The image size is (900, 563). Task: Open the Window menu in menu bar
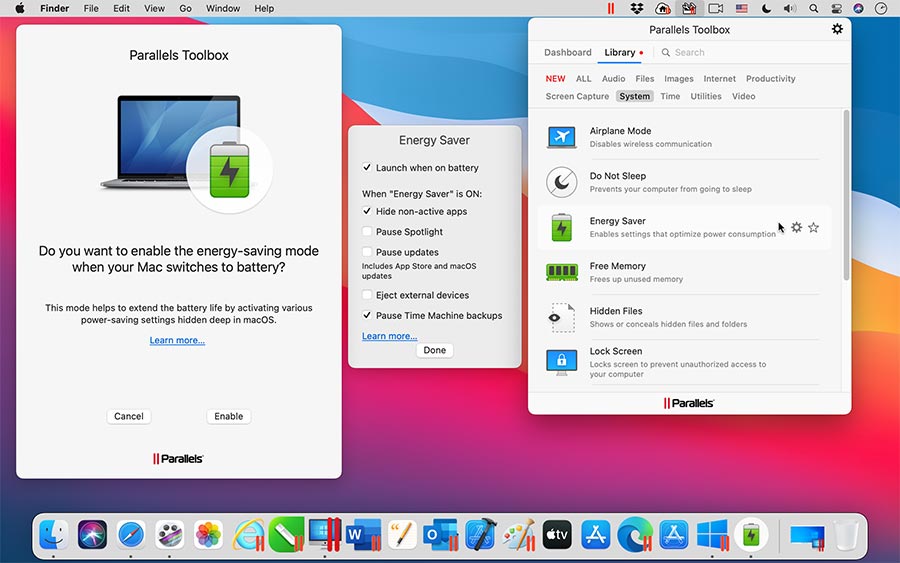[222, 8]
